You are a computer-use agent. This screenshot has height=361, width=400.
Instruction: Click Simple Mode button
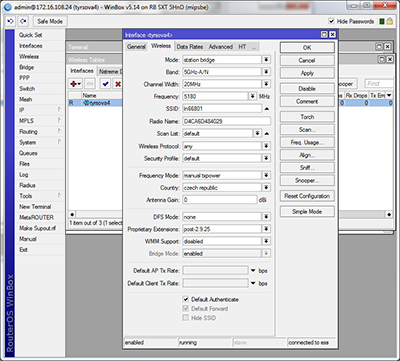pyautogui.click(x=307, y=211)
